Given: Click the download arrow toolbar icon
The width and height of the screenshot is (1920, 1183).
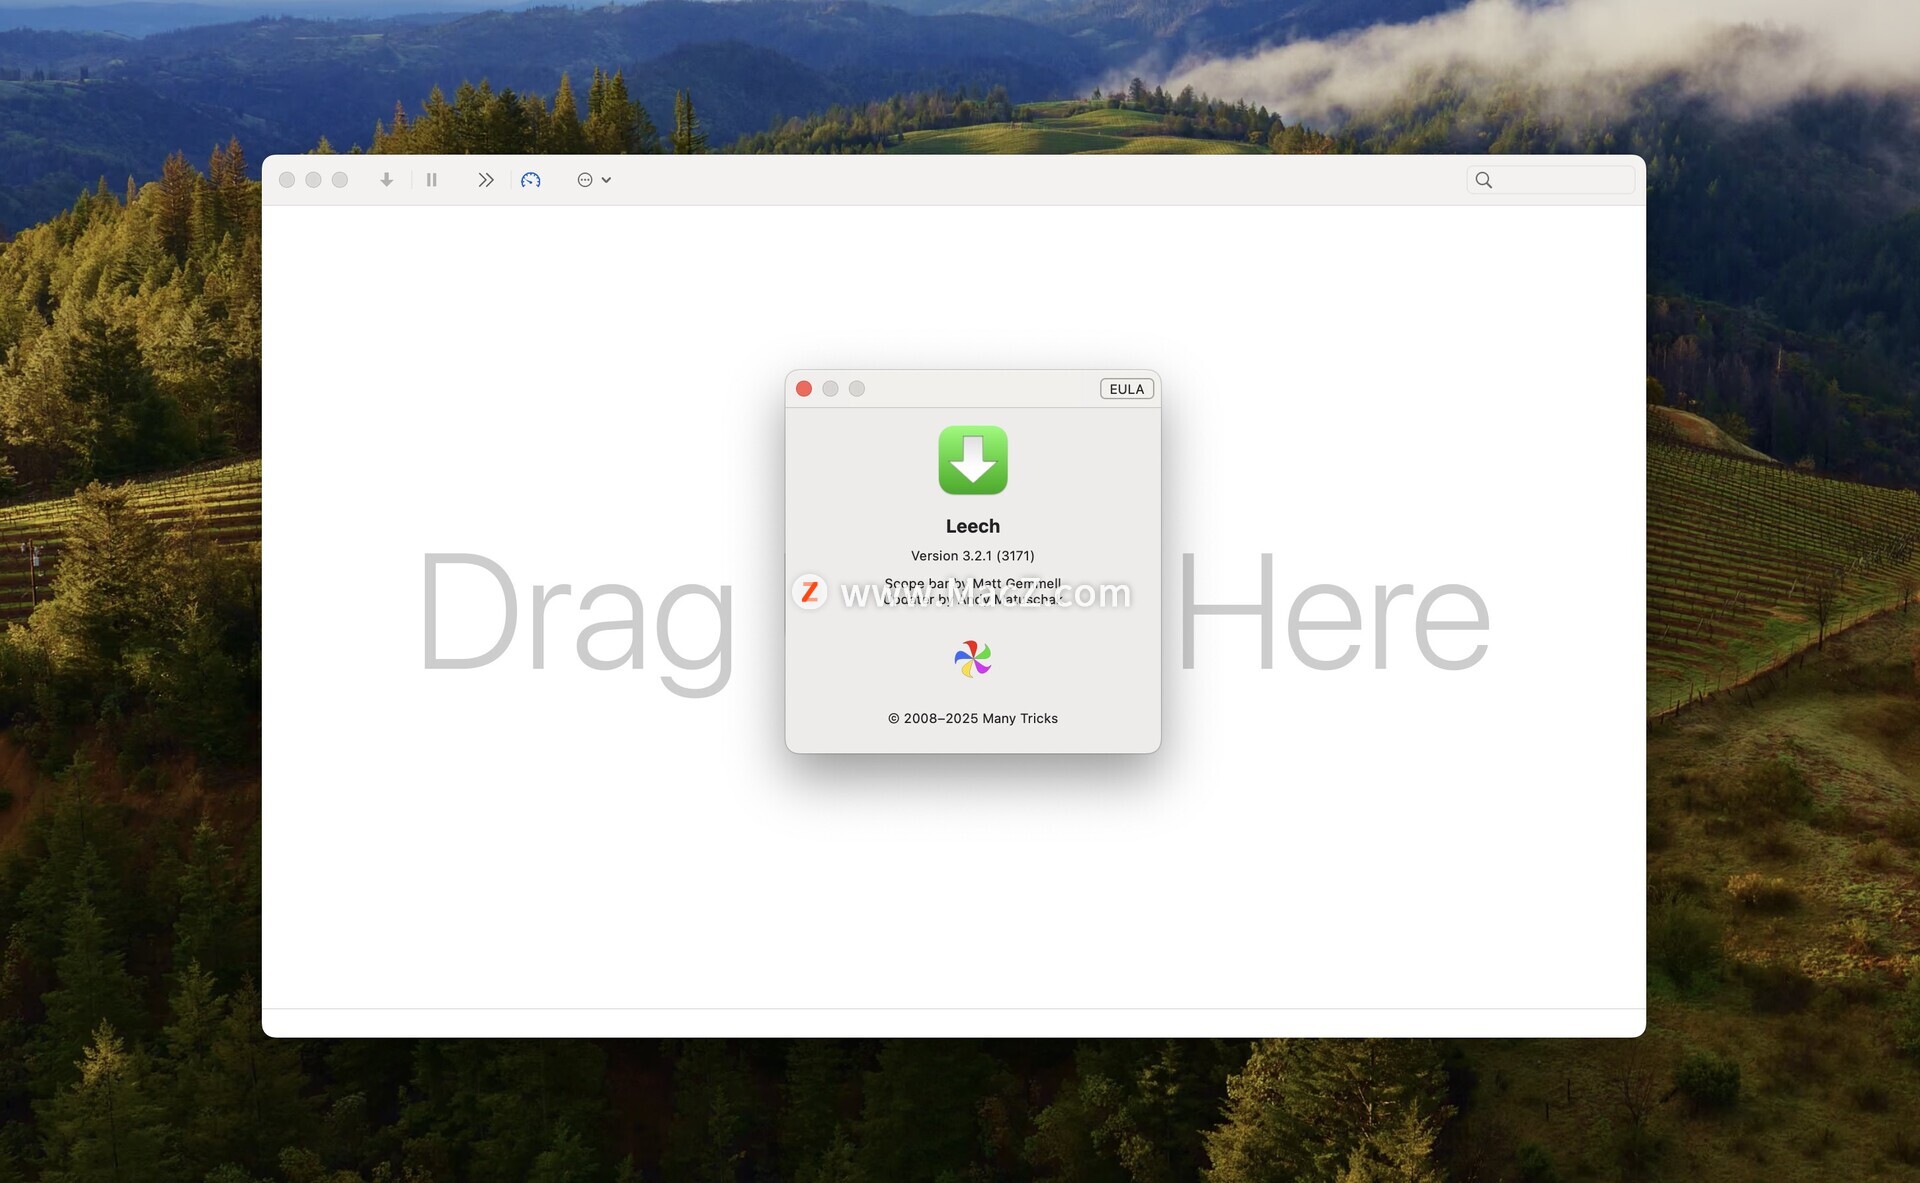Looking at the screenshot, I should [x=386, y=180].
